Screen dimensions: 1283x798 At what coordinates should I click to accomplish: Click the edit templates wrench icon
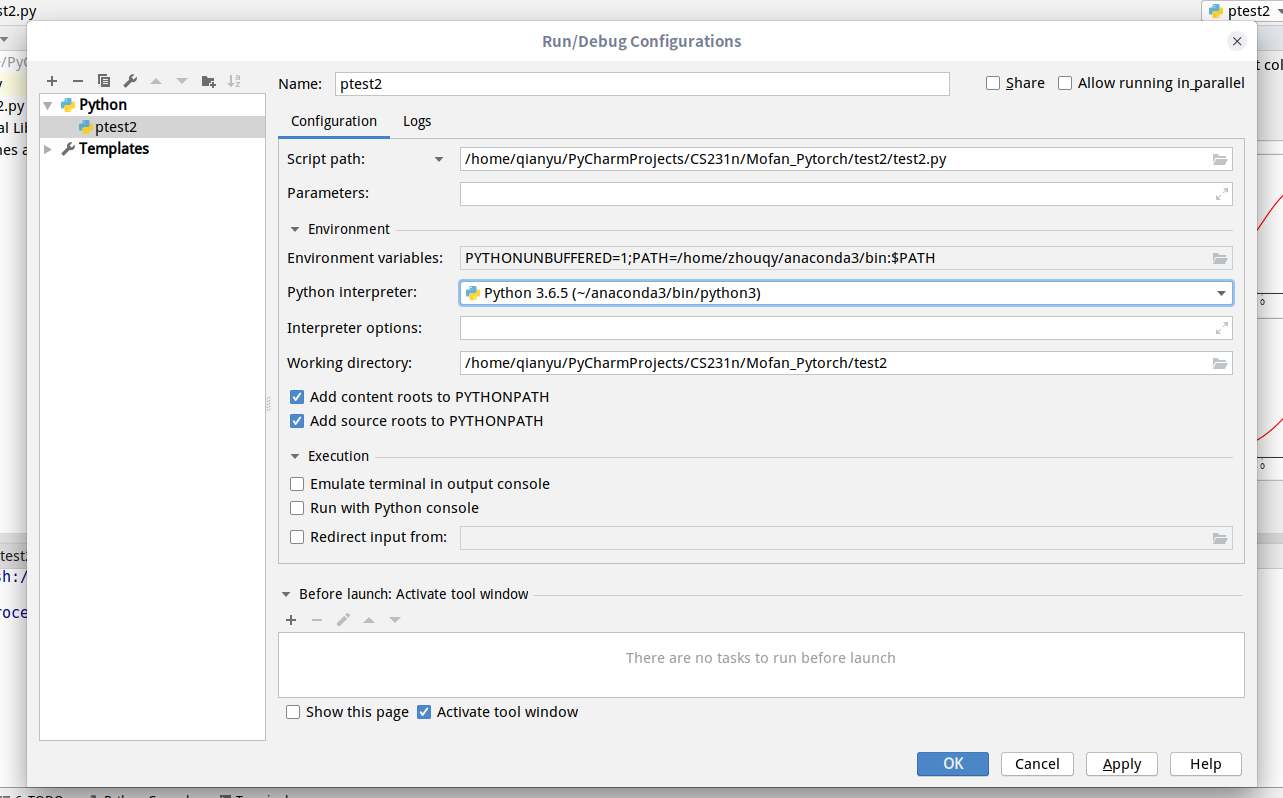pos(130,81)
